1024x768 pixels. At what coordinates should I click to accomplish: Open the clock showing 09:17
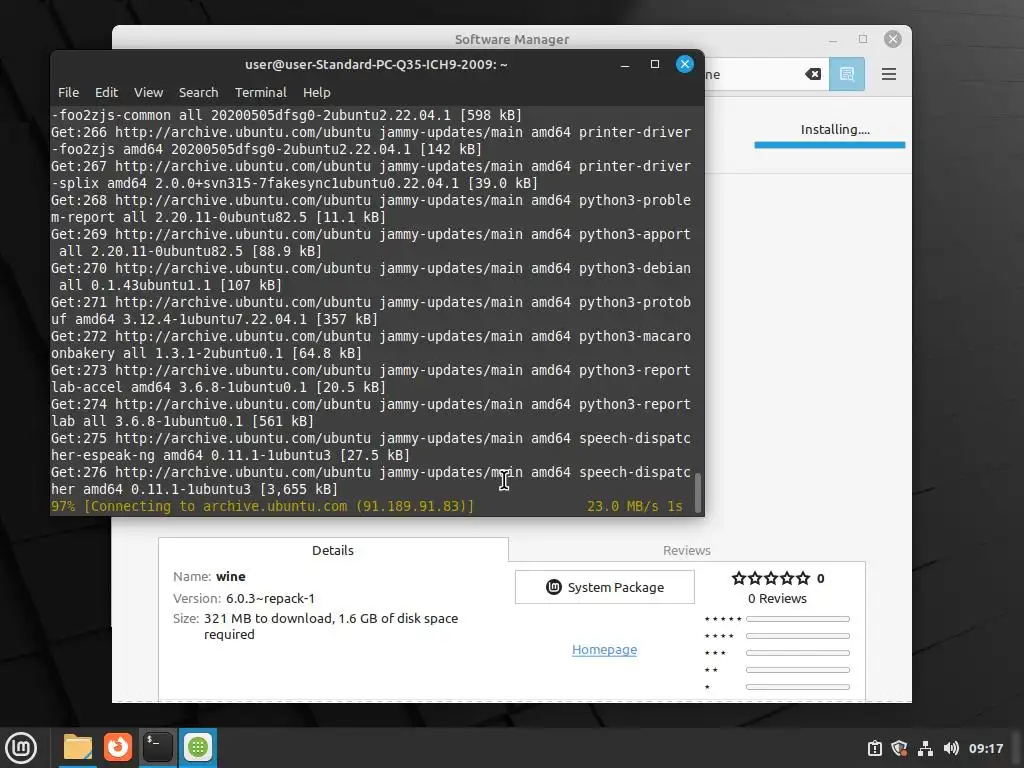point(985,748)
